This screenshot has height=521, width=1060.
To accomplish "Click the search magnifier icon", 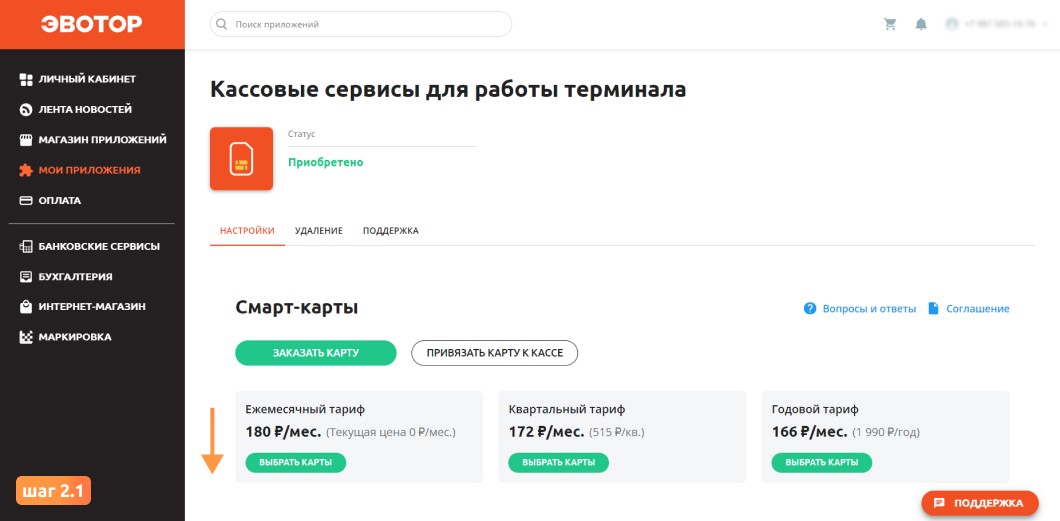I will point(221,24).
